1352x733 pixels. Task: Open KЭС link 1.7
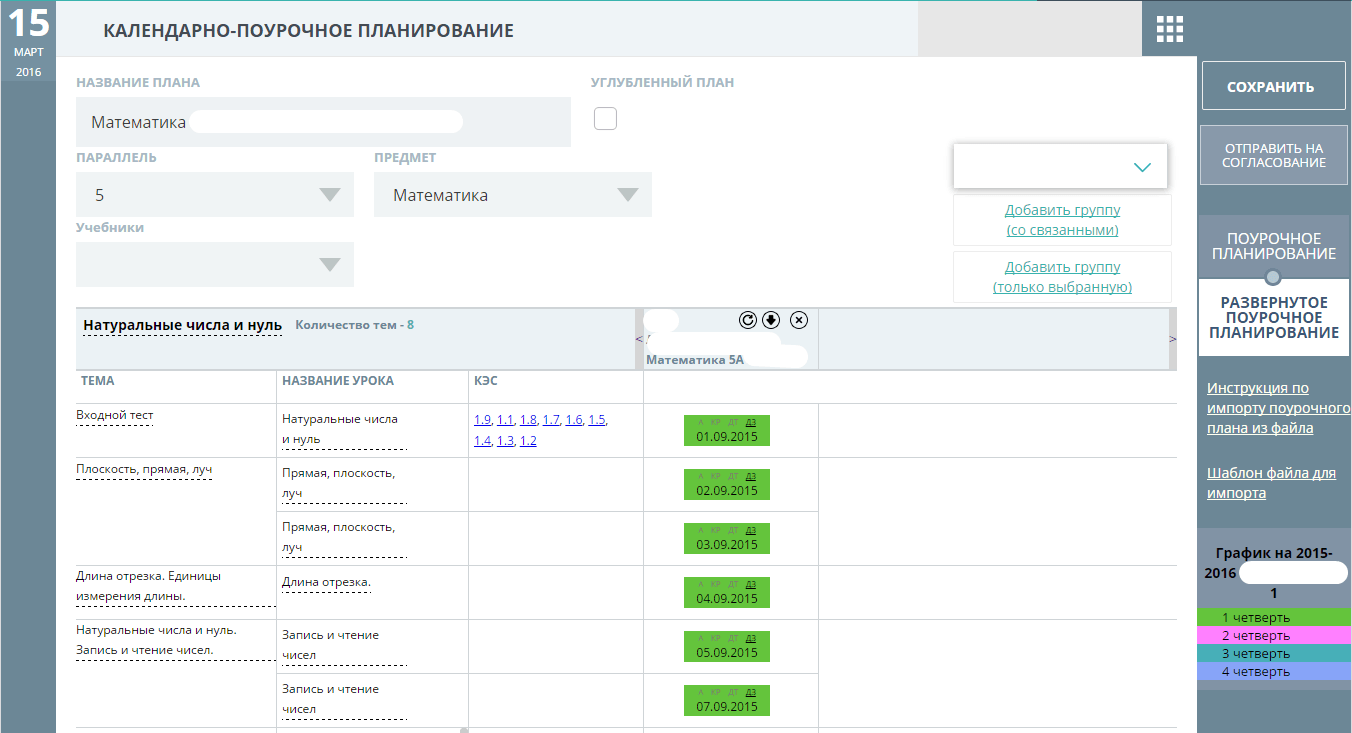tap(552, 420)
